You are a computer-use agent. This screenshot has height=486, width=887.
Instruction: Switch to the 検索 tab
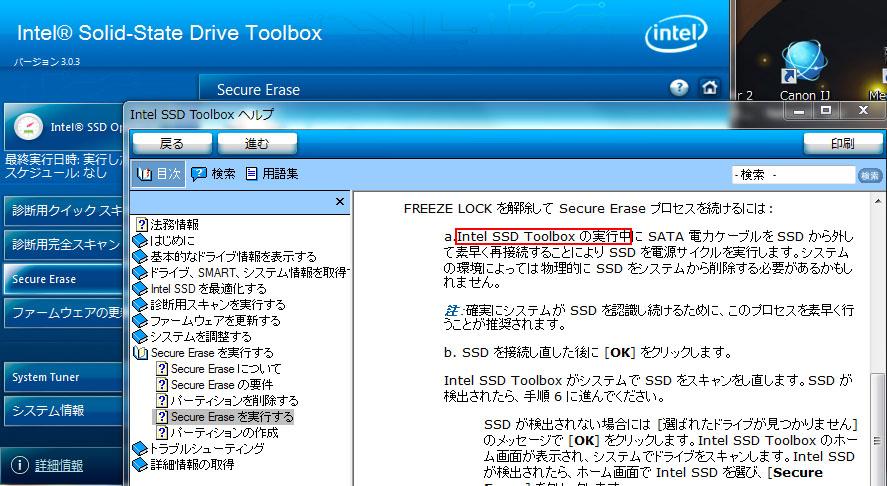click(213, 174)
